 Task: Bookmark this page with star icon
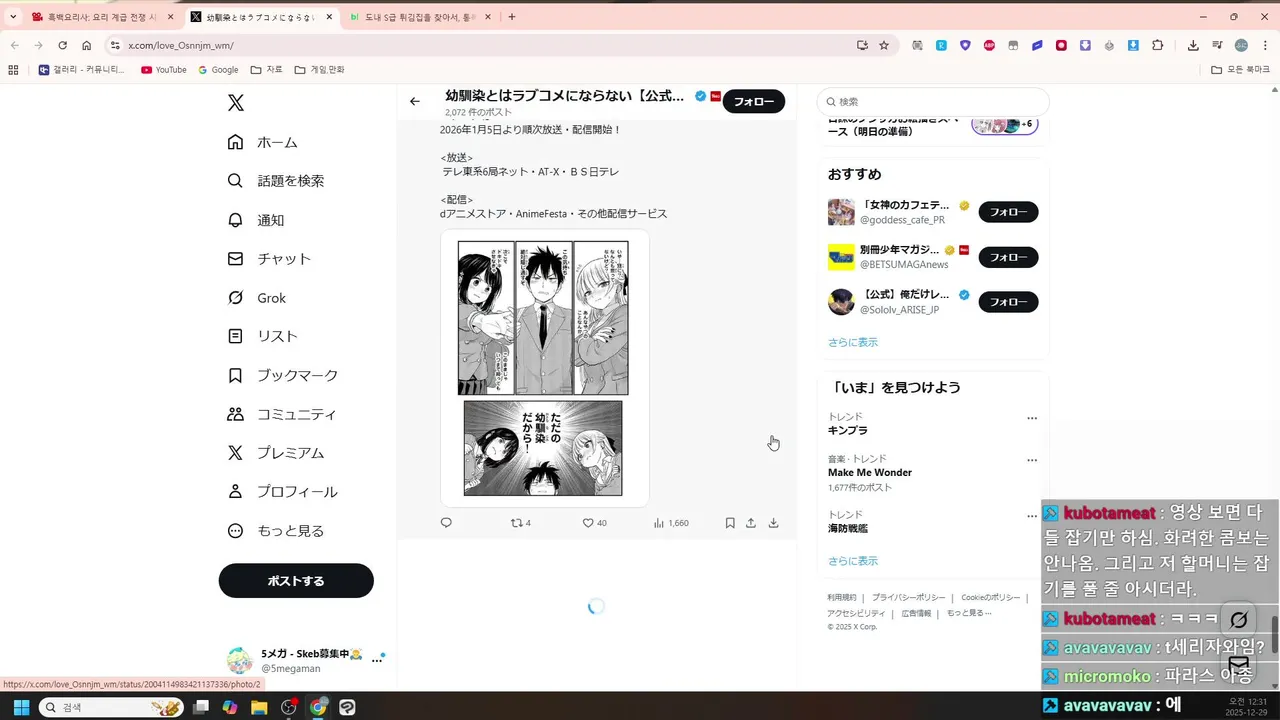pyautogui.click(x=884, y=45)
